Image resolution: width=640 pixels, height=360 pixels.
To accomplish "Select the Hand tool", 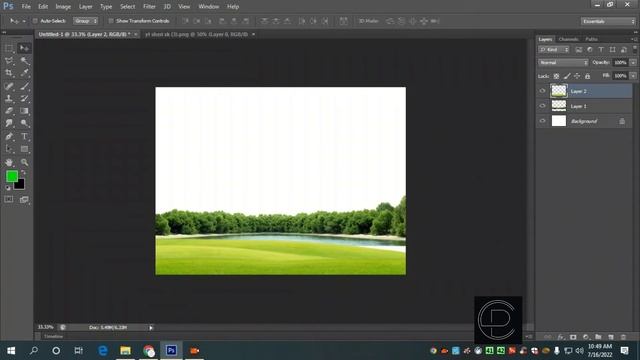I will (9, 162).
